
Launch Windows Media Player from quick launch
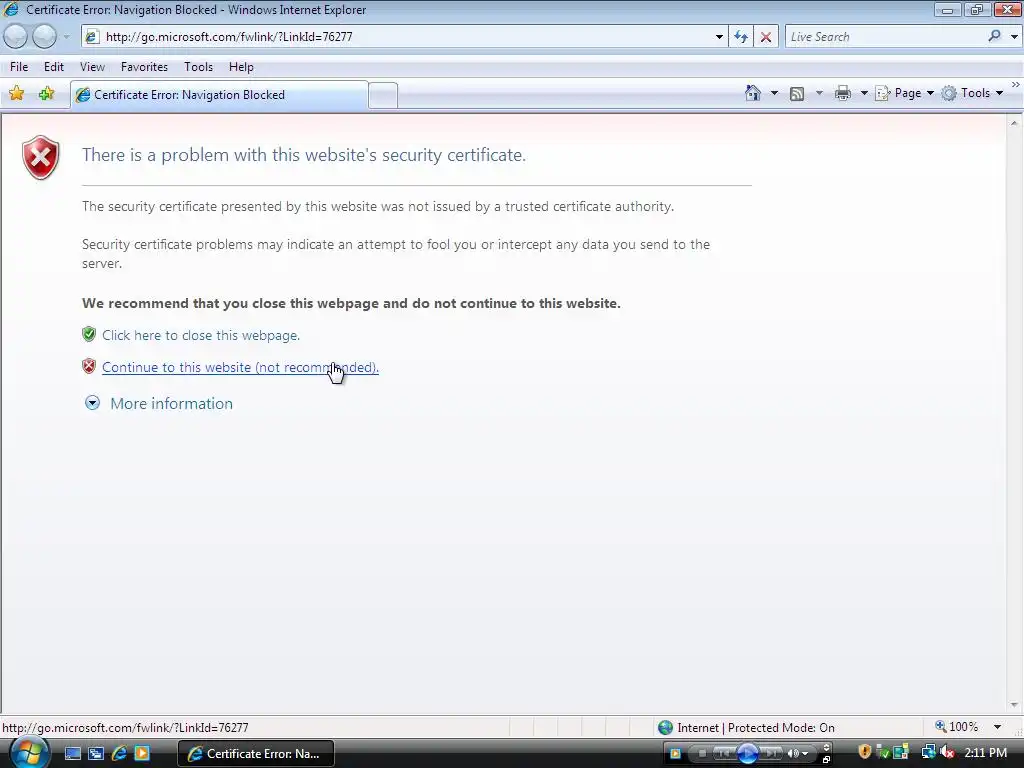(x=142, y=754)
